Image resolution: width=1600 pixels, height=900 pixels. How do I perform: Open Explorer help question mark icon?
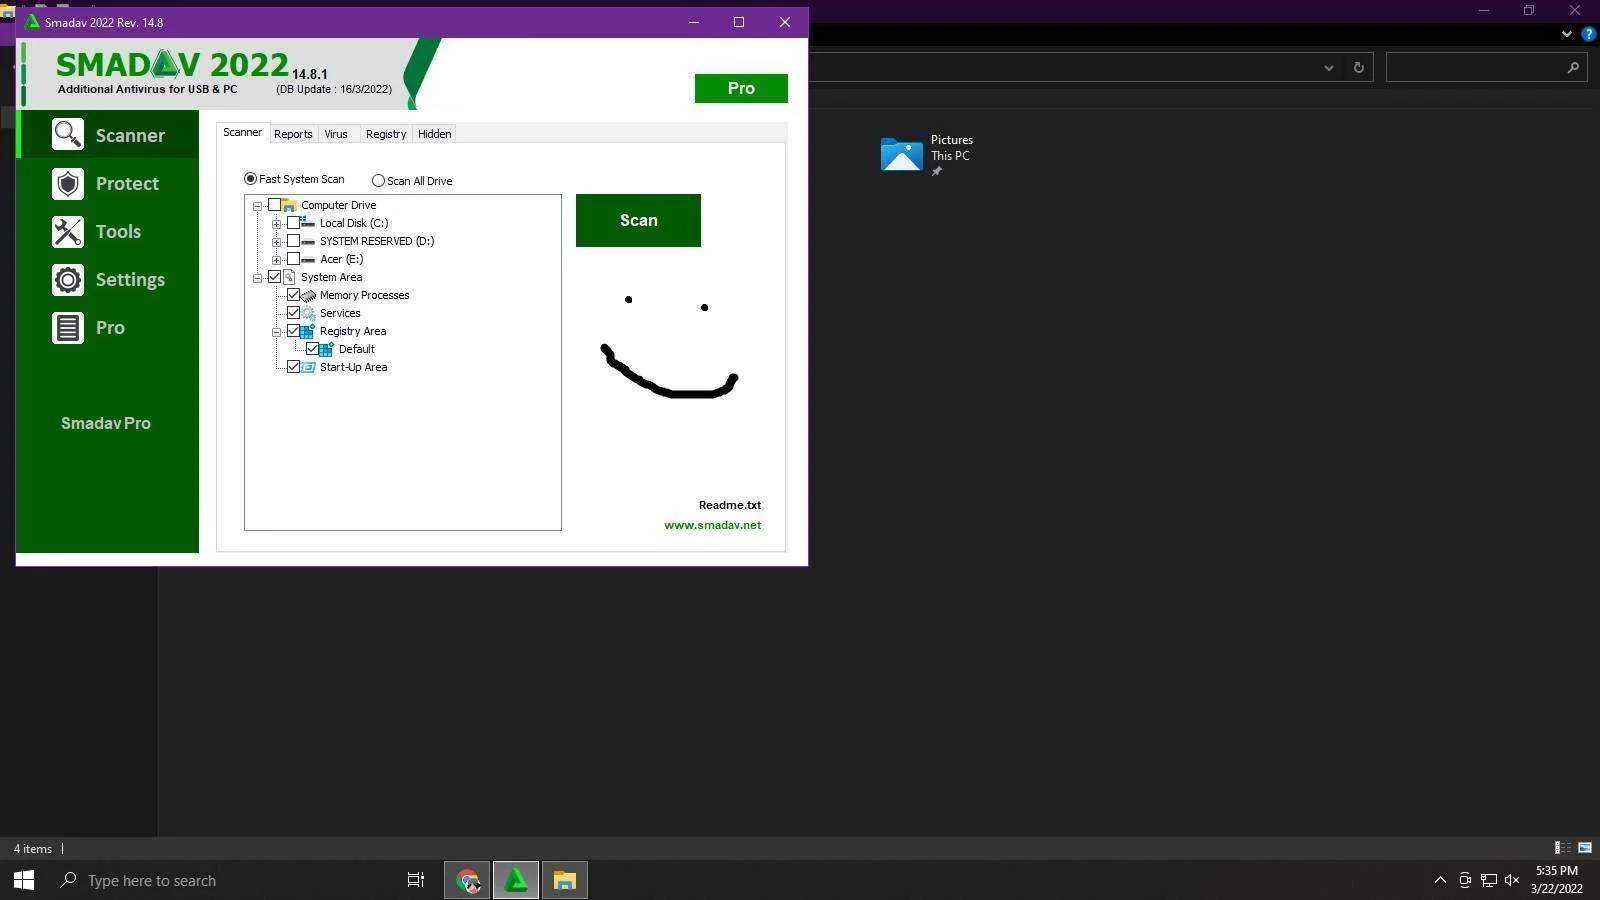click(x=1588, y=33)
